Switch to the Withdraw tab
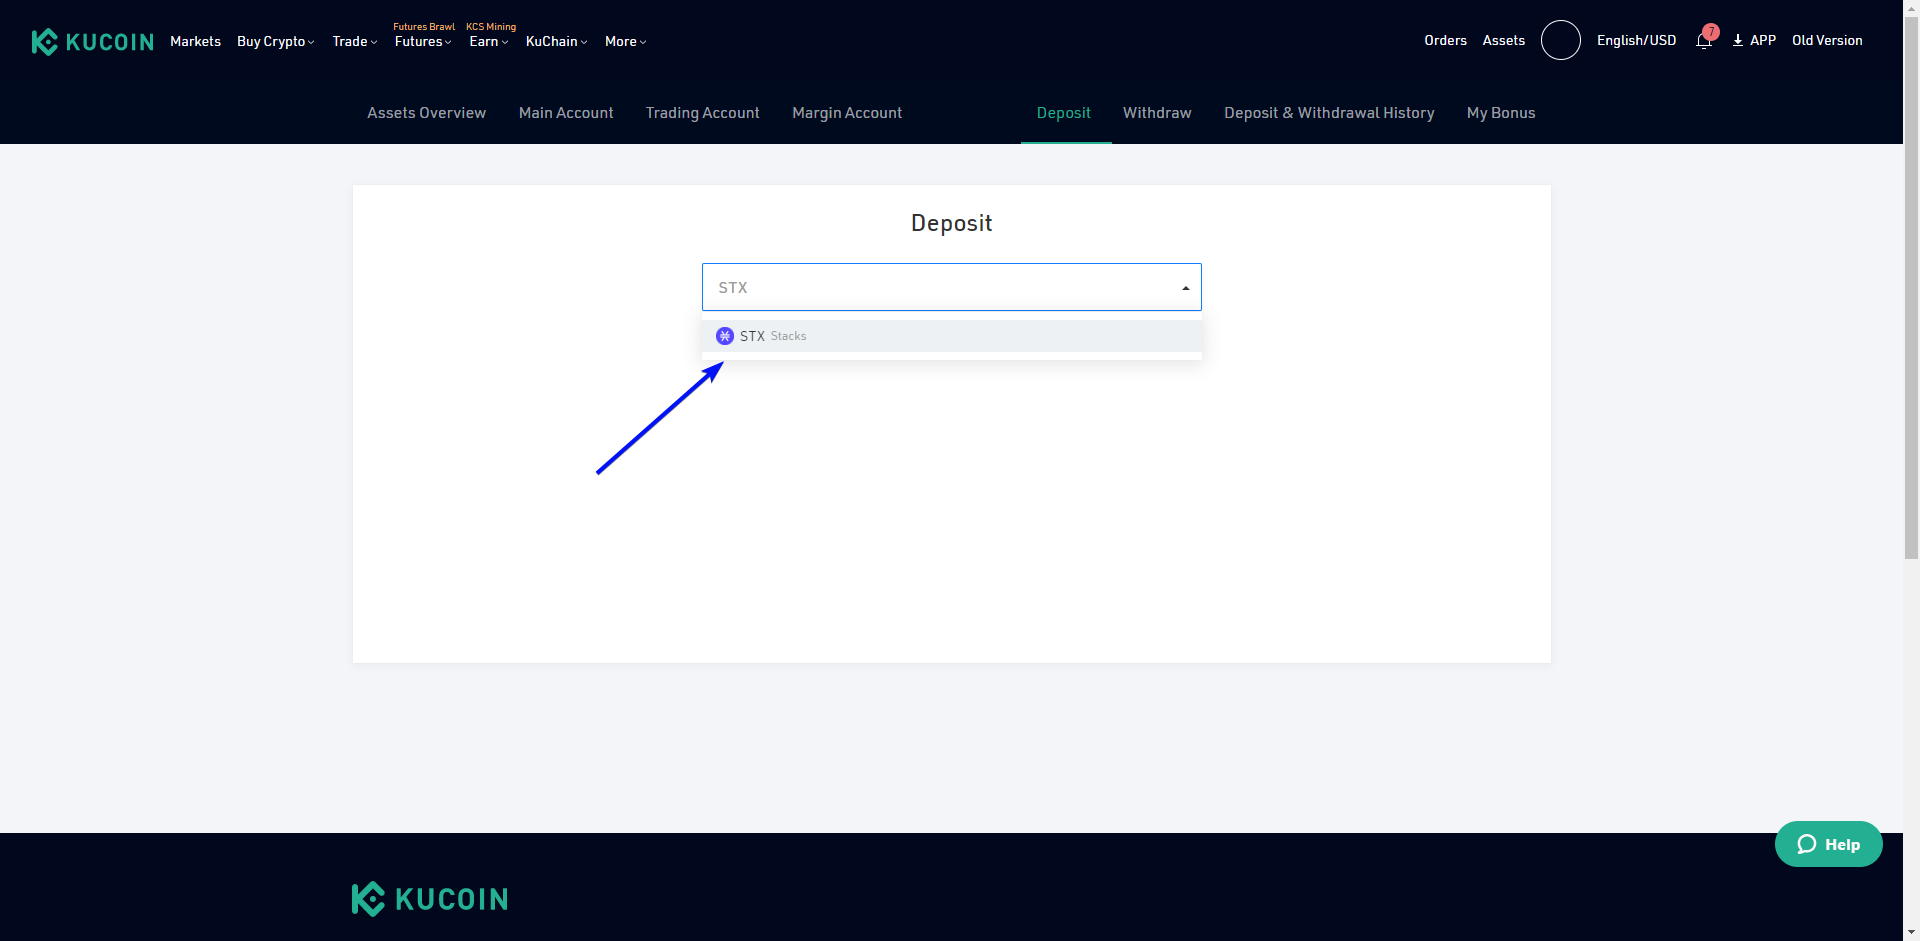The height and width of the screenshot is (941, 1920). point(1157,113)
